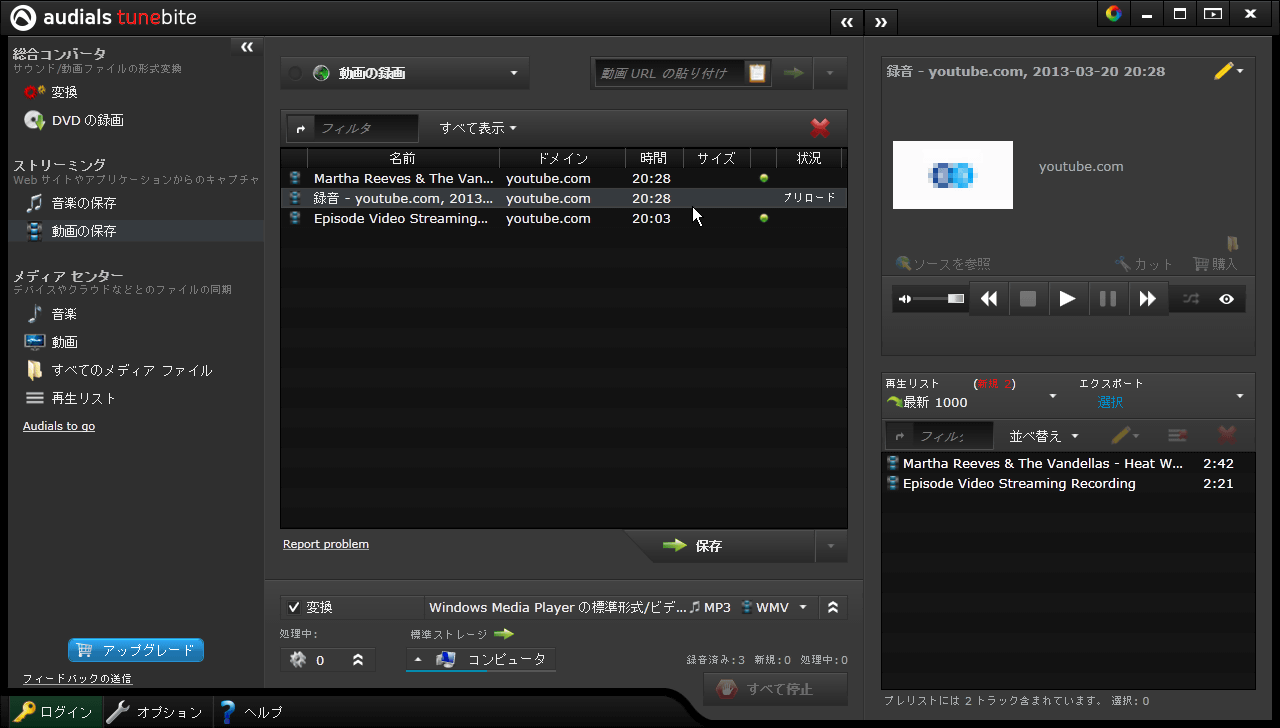This screenshot has width=1280, height=728.
Task: Open 再生リスト in the sidebar
Action: [x=70, y=398]
